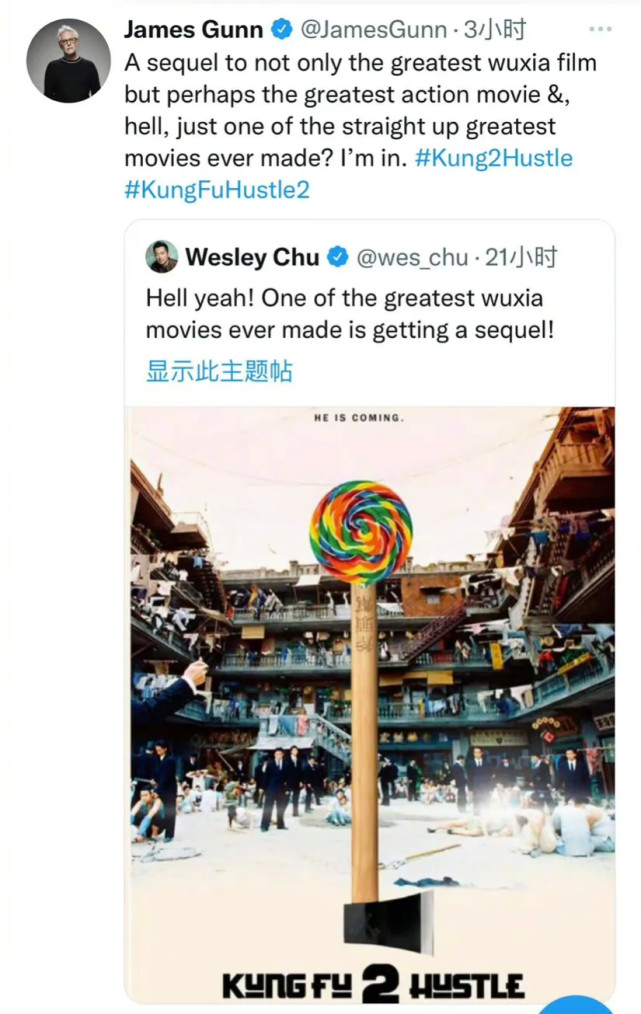Open the 3小时 tweet timestamp

495,29
